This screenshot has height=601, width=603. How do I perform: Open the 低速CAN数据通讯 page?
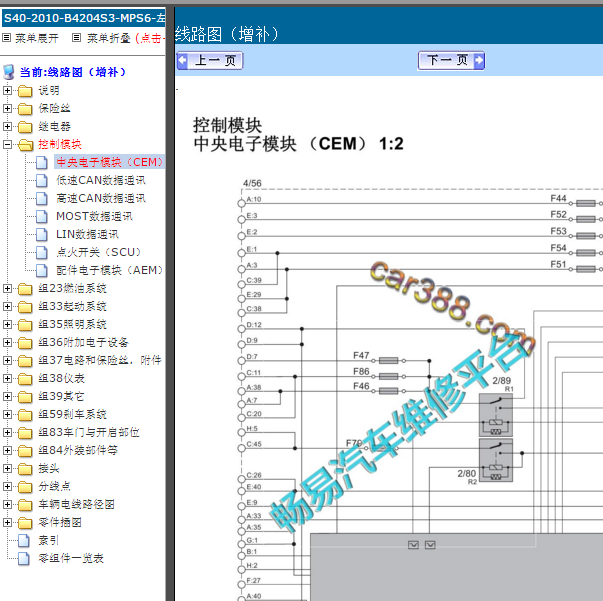click(101, 180)
